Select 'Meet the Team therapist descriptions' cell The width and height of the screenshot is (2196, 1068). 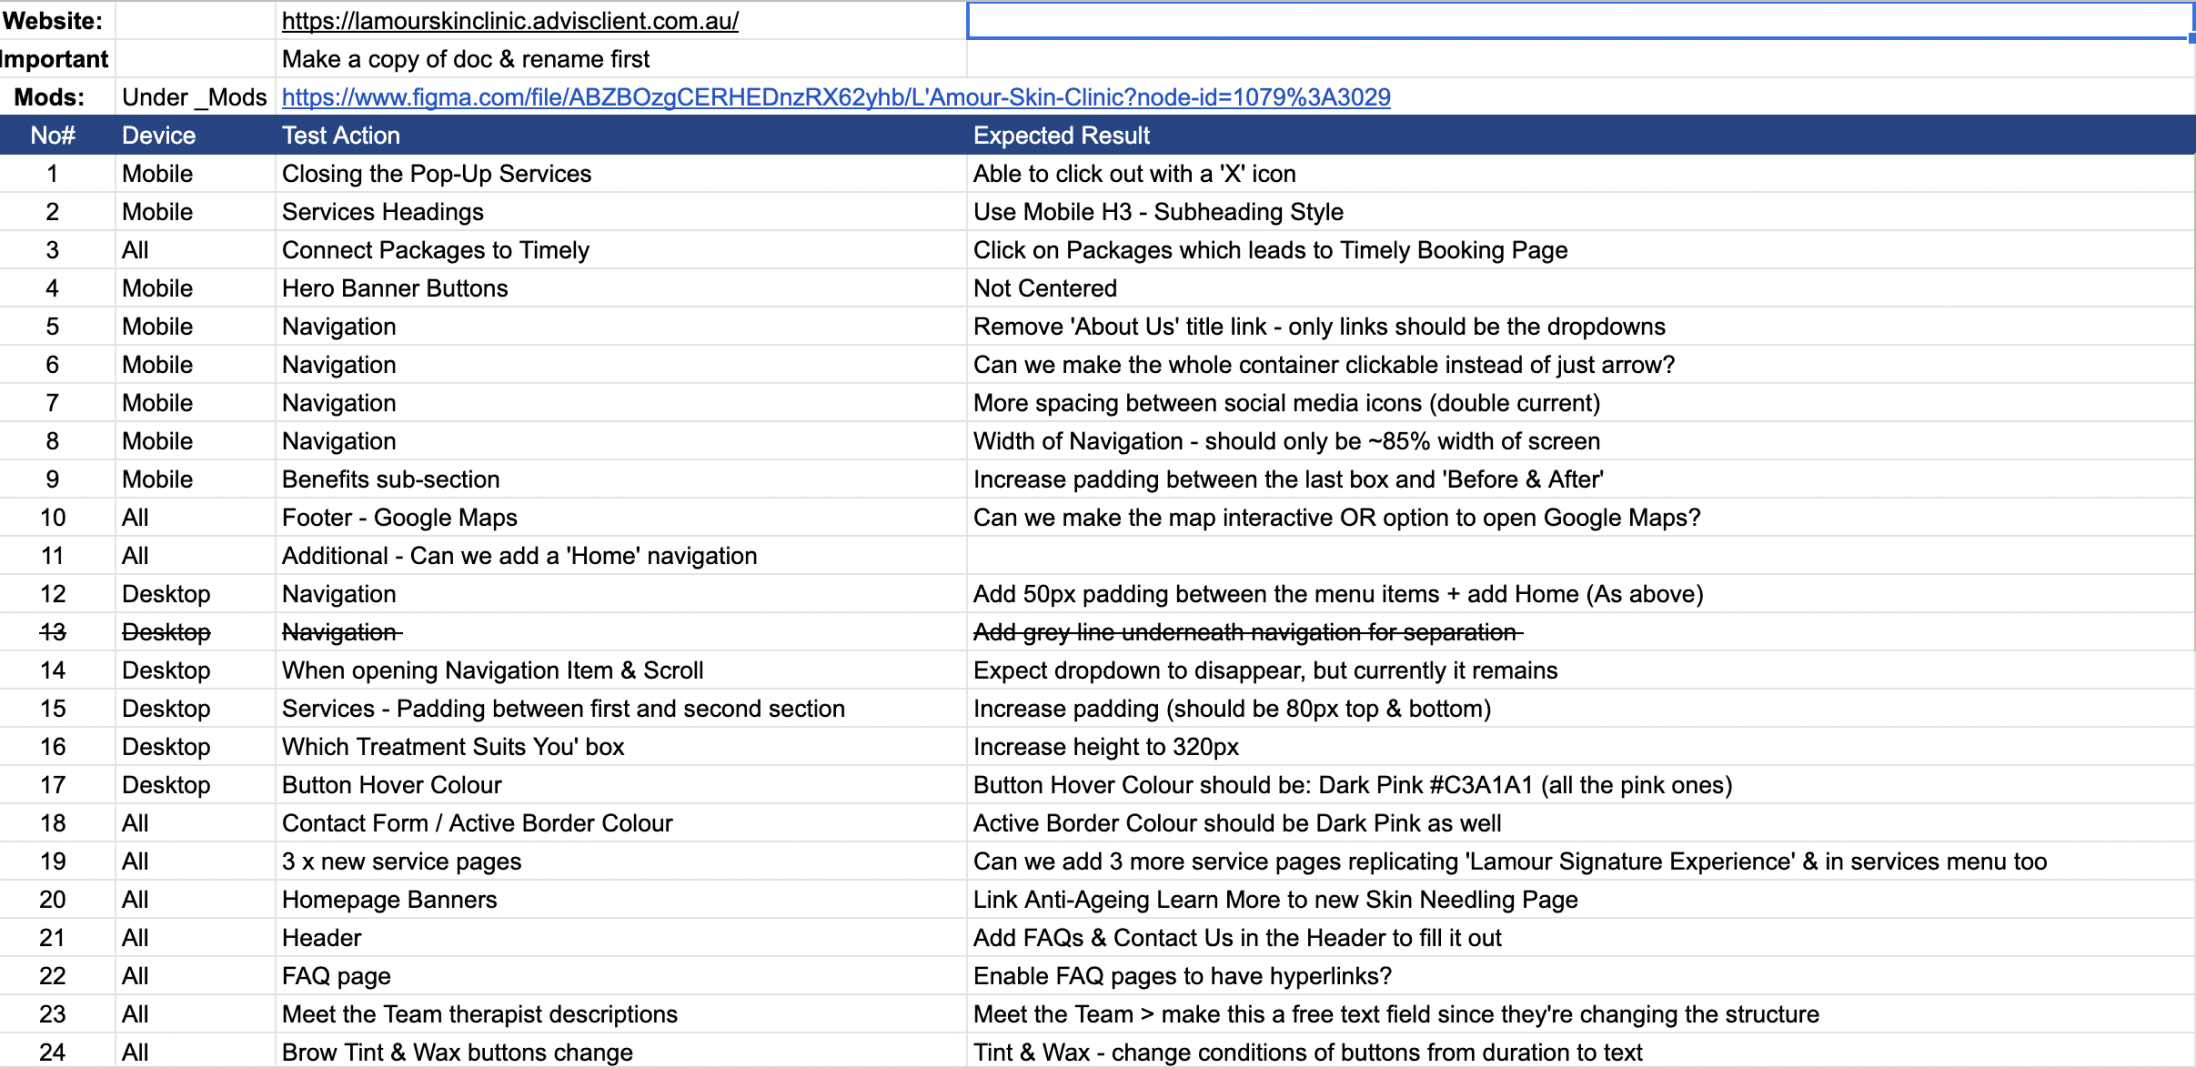(621, 1014)
